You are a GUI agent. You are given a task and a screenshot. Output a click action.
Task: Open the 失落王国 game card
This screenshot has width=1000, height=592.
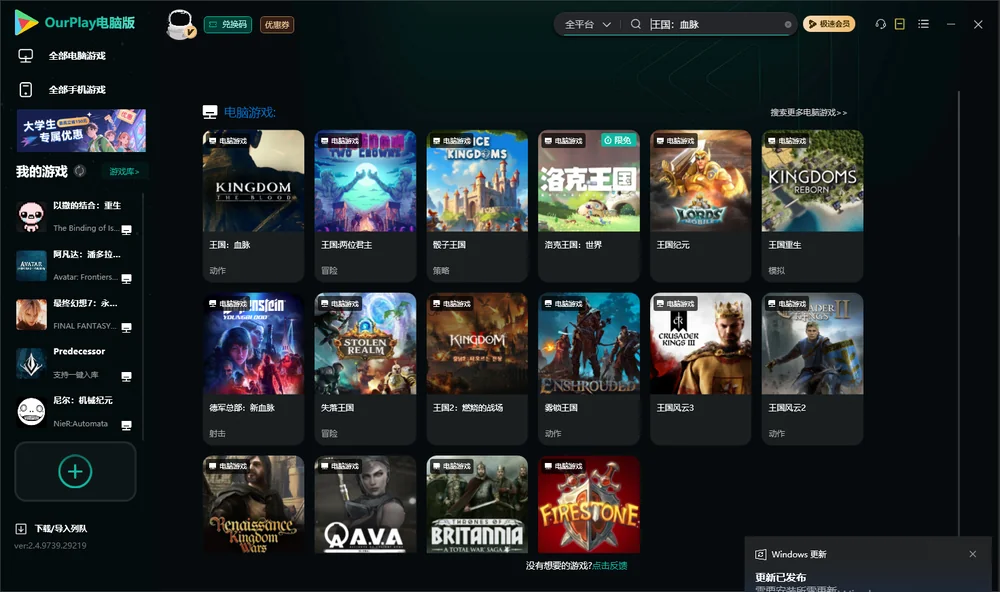[x=365, y=368]
